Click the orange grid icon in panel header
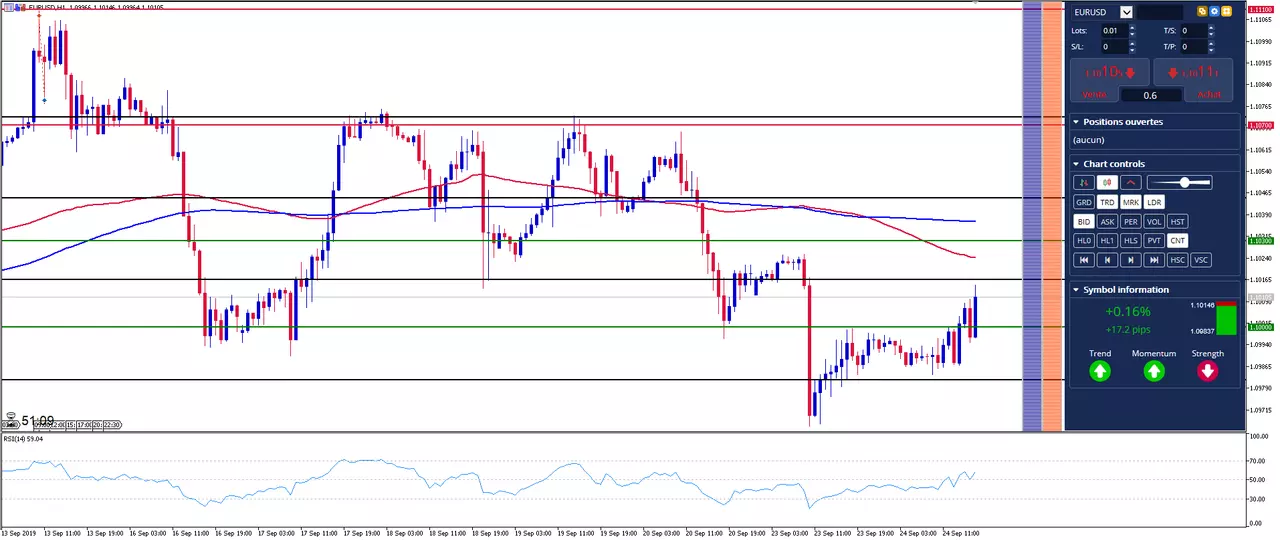 (1226, 12)
